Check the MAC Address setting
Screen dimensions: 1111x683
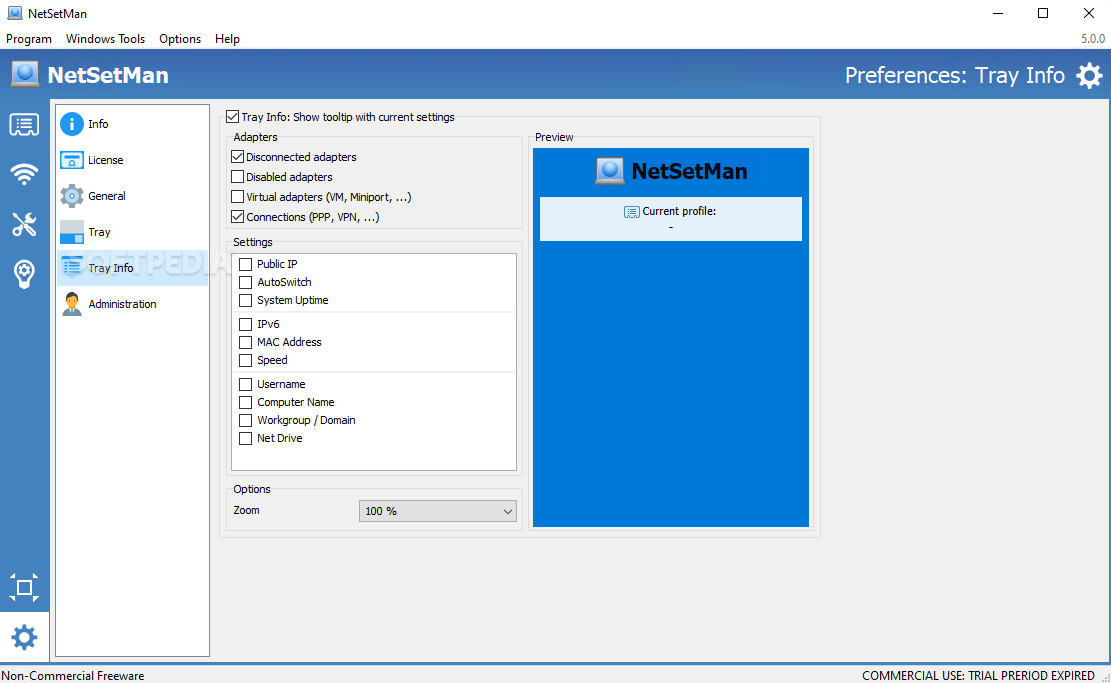pos(246,342)
